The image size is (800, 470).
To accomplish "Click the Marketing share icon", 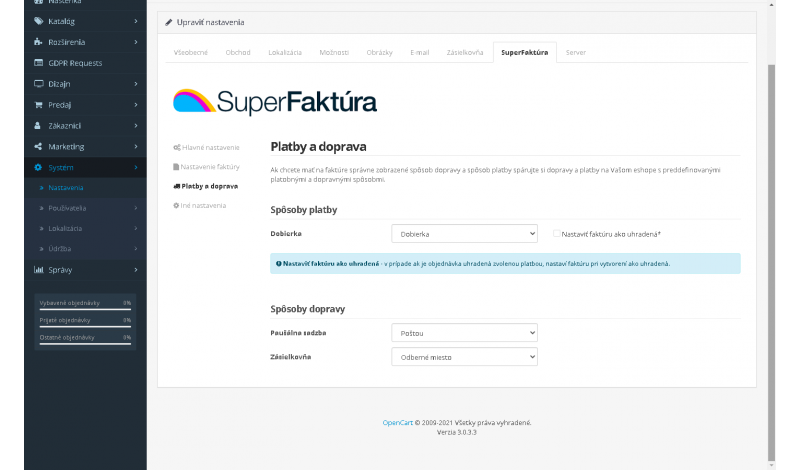I will pos(38,146).
